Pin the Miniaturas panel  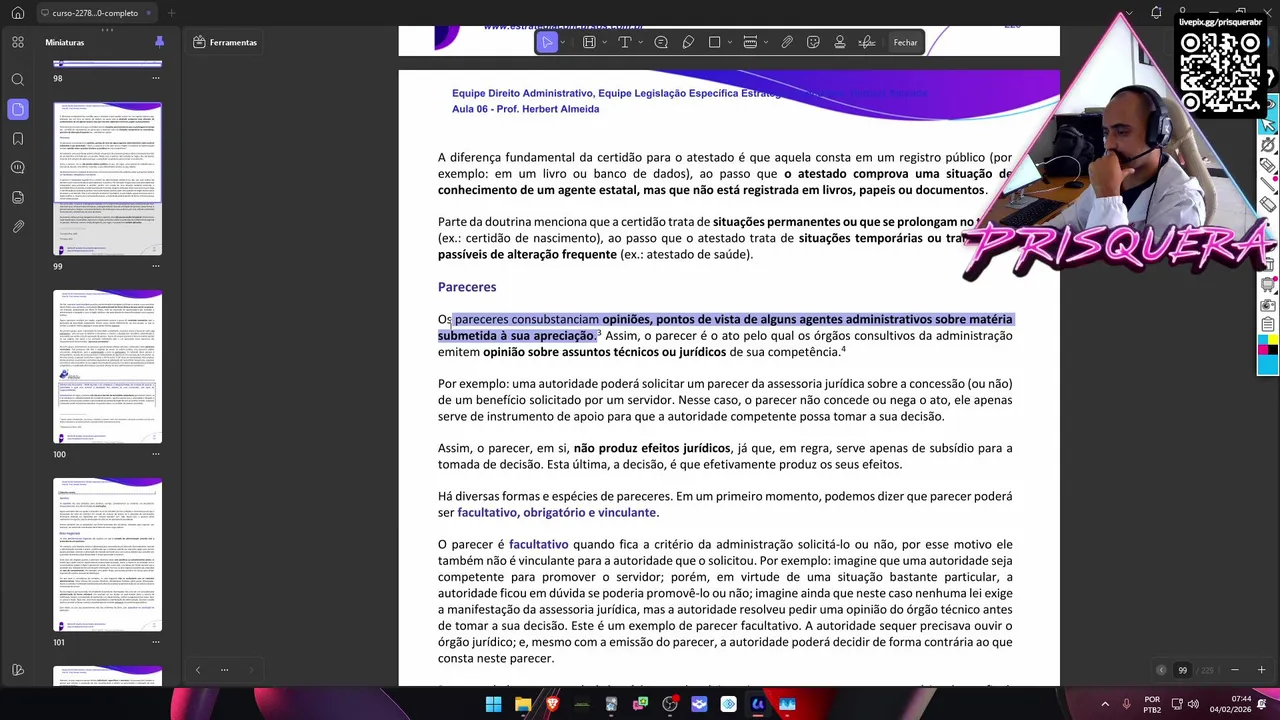(x=159, y=42)
